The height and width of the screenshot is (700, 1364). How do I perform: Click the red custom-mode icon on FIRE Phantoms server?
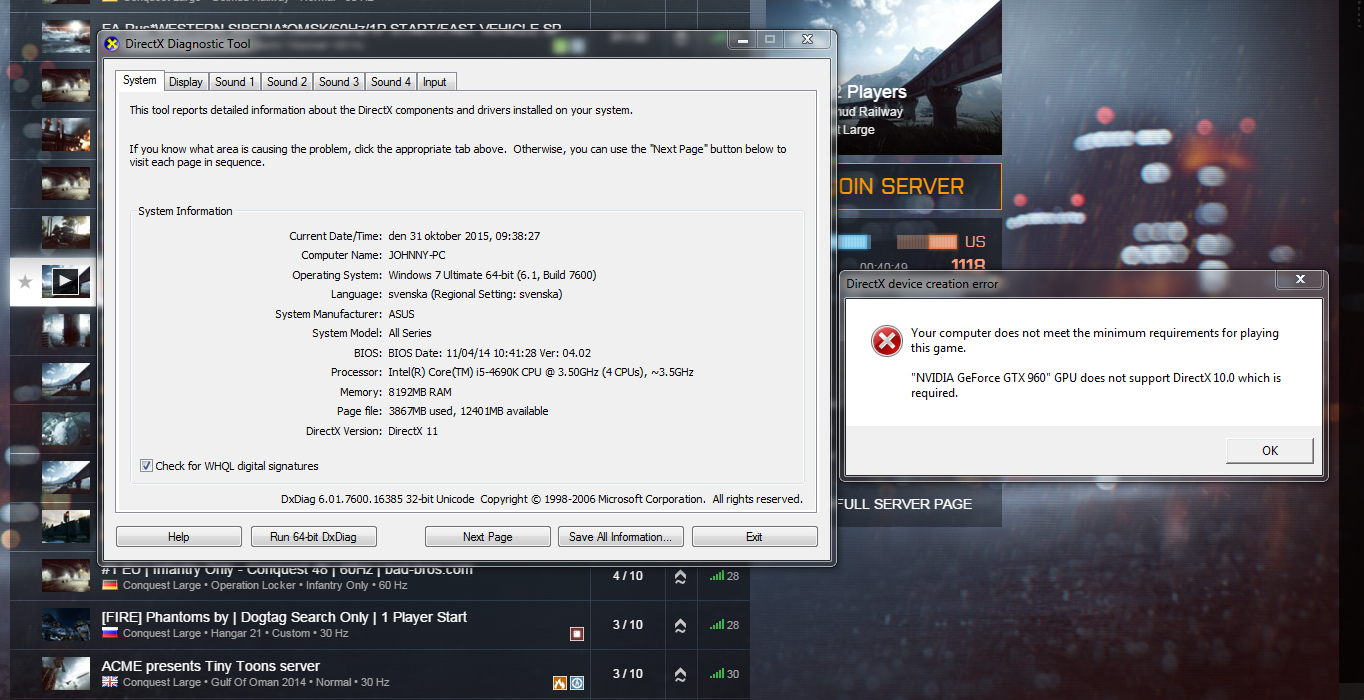pos(577,634)
